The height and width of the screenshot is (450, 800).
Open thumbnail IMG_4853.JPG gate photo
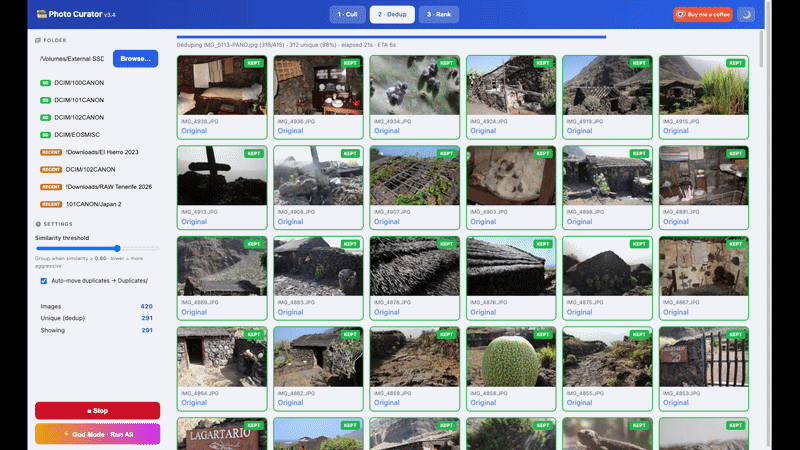pos(704,357)
